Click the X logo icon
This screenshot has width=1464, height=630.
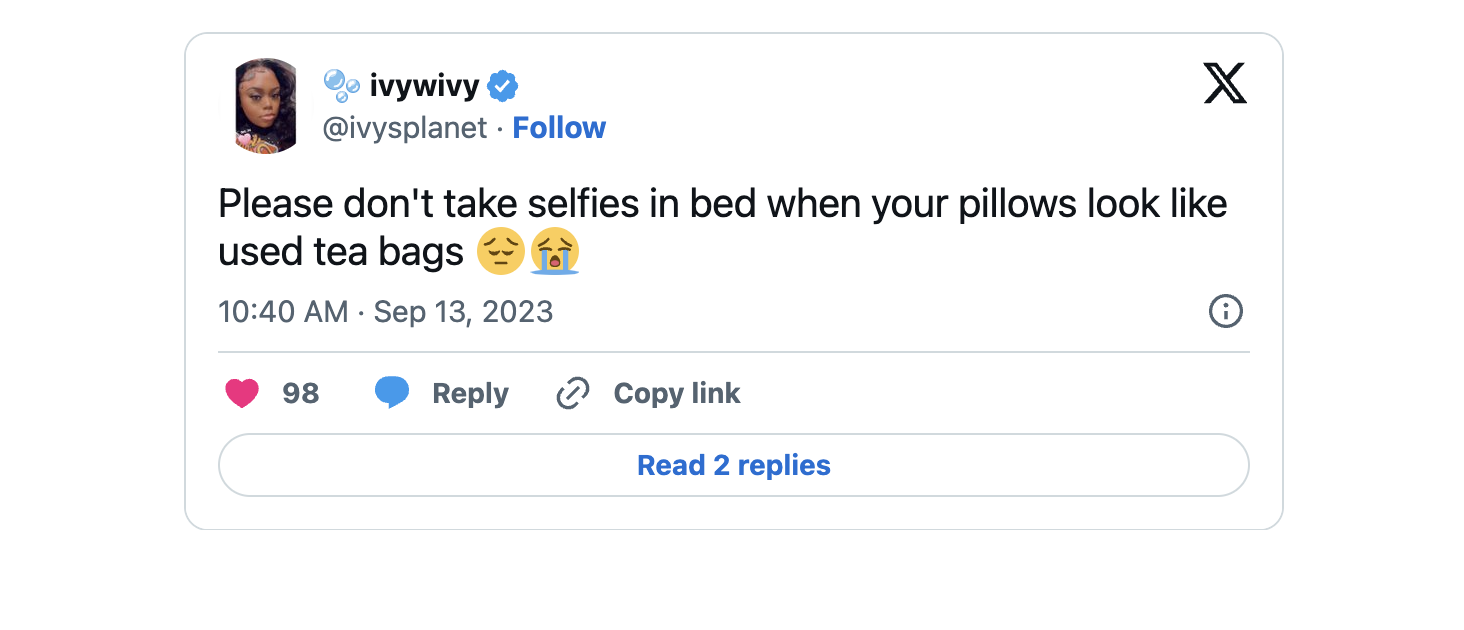pyautogui.click(x=1225, y=83)
